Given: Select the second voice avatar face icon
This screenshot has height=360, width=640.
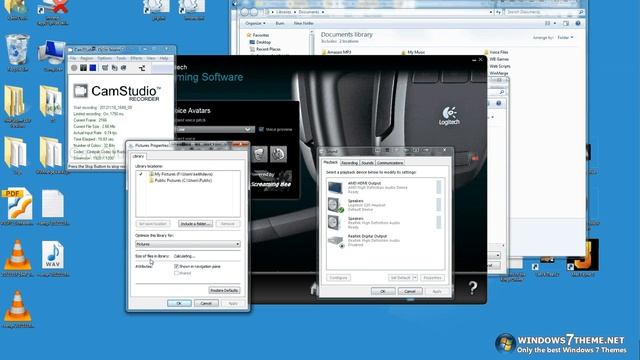Looking at the screenshot, I should (x=278, y=154).
